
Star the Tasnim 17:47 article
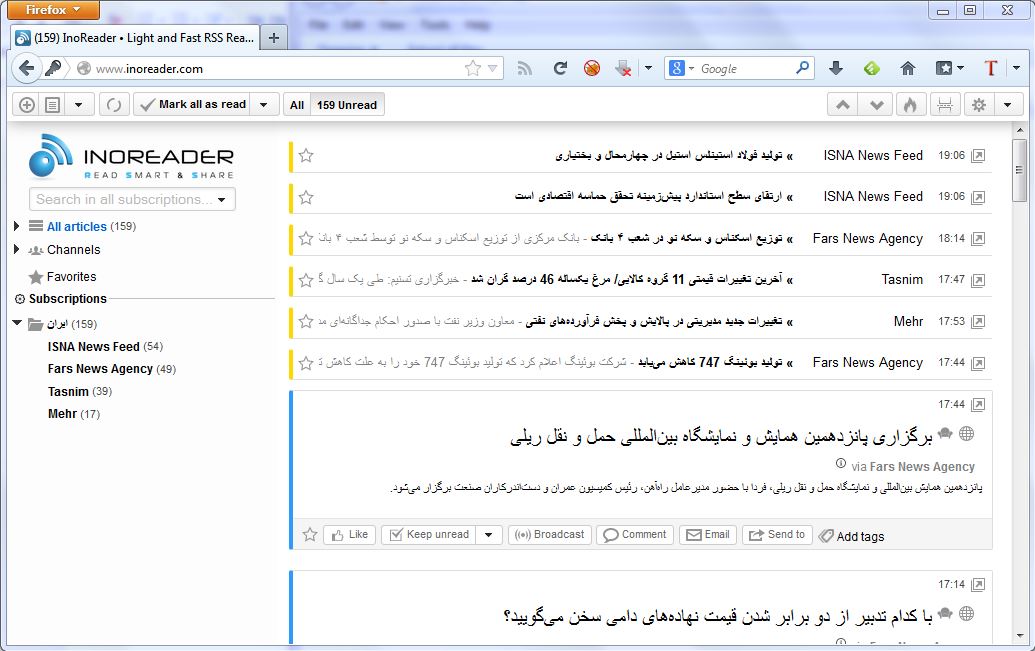tap(306, 281)
